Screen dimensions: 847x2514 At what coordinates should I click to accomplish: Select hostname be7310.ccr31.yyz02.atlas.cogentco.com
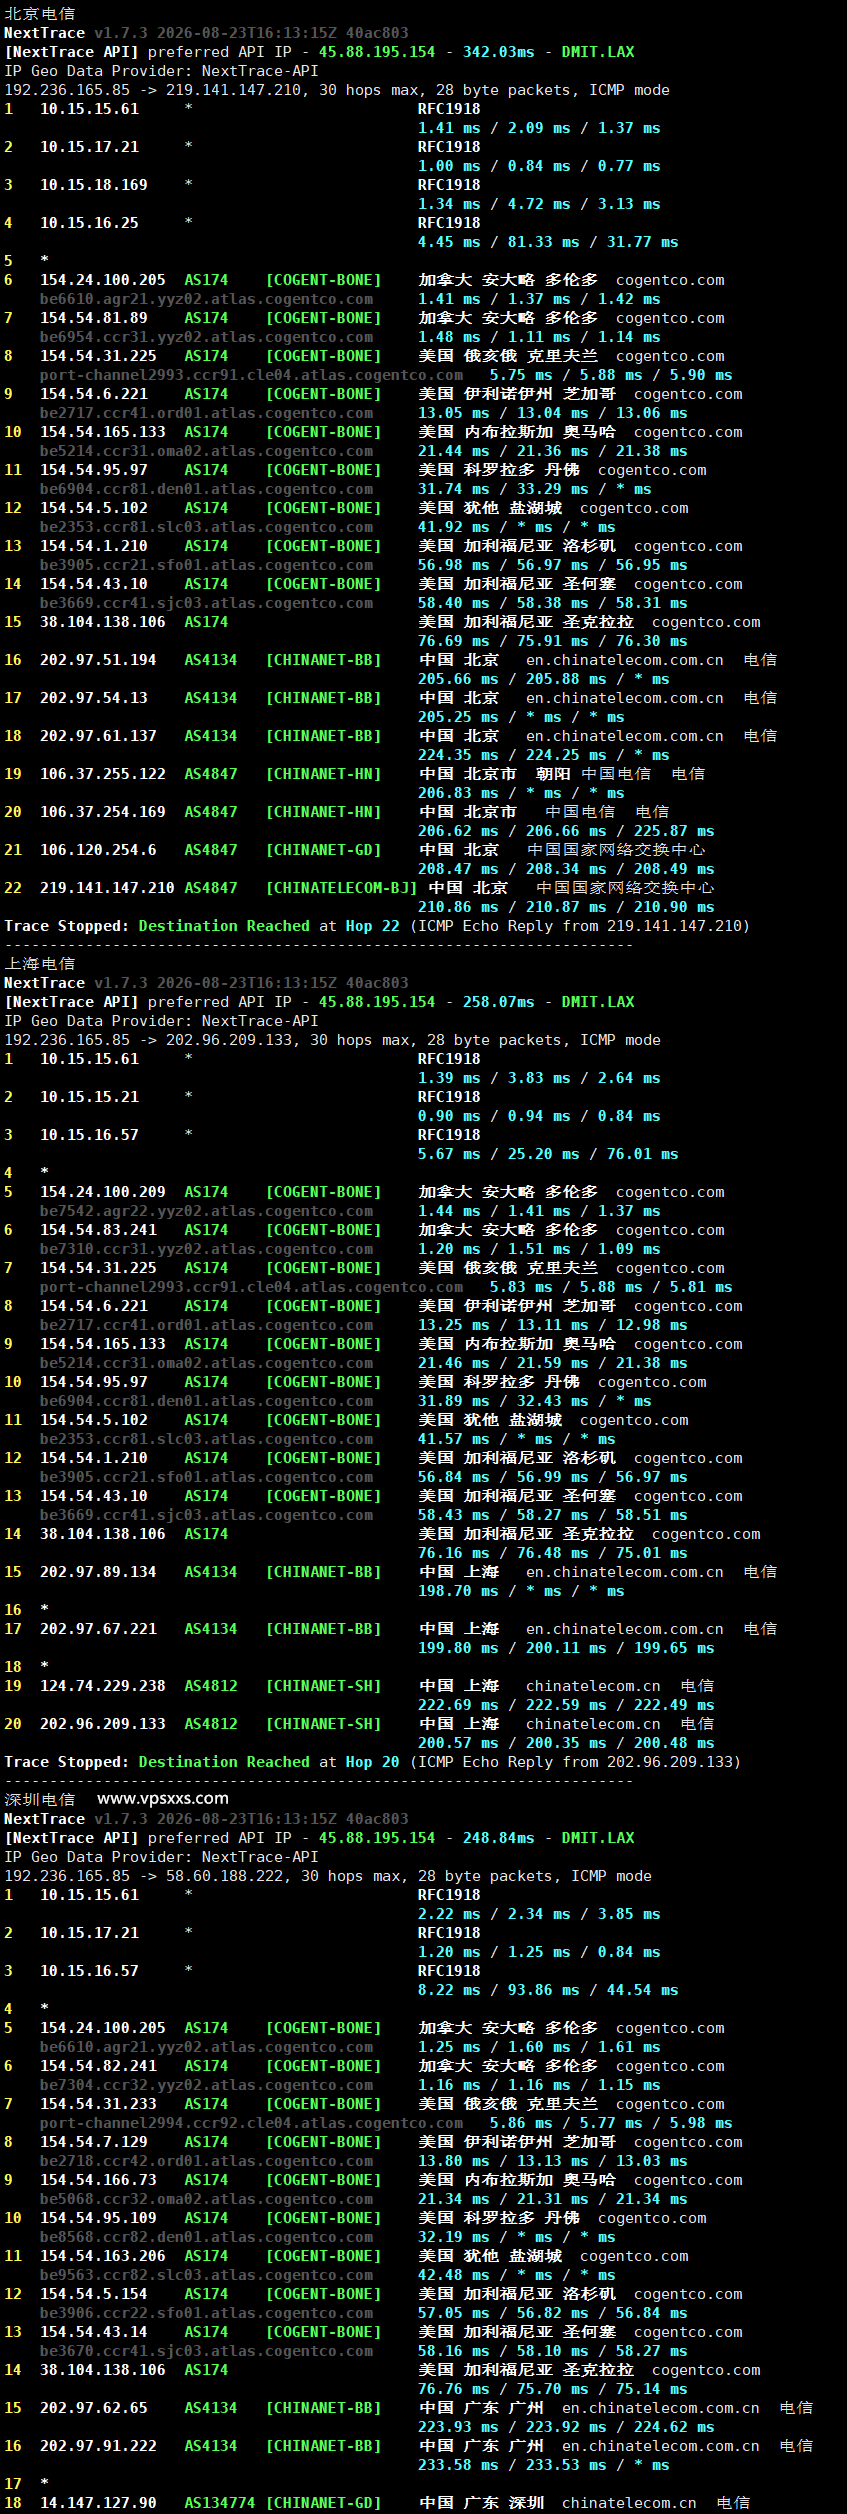[x=206, y=1249]
